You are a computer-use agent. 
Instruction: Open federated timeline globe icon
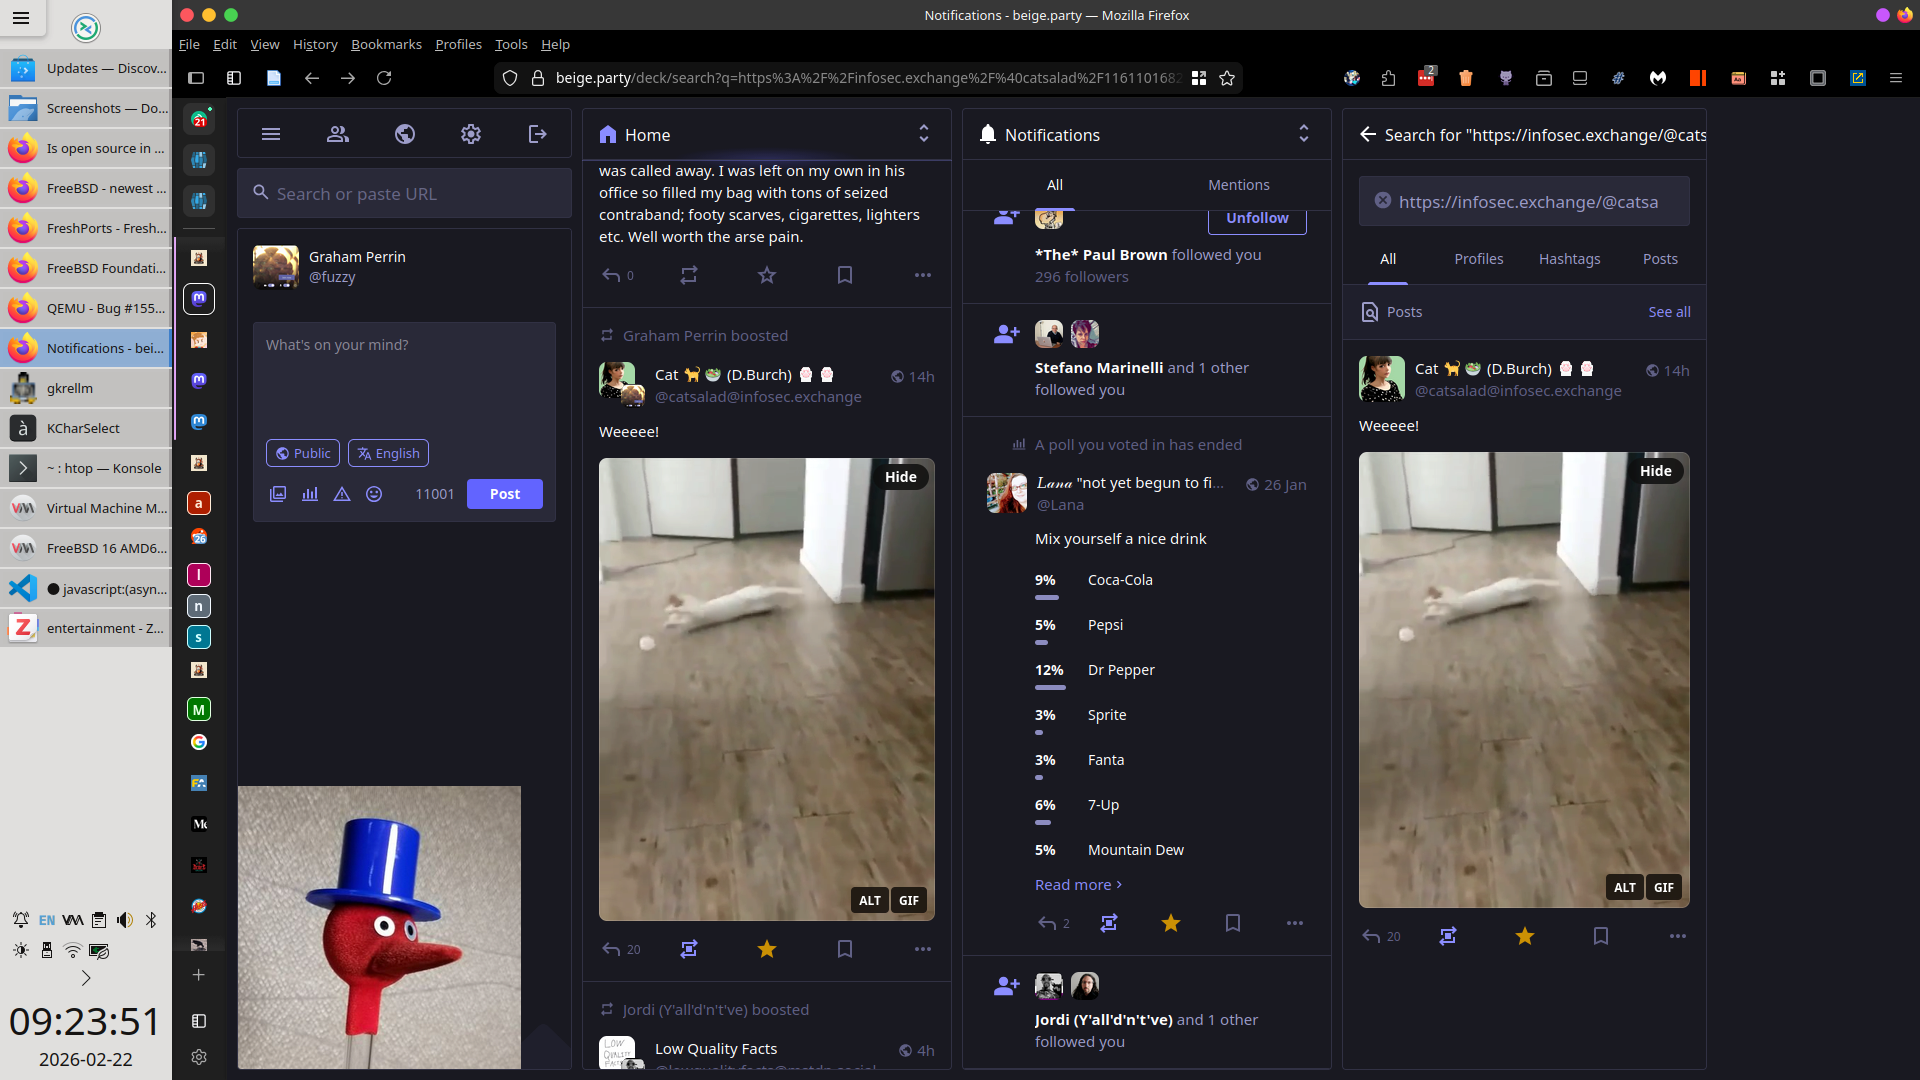405,134
